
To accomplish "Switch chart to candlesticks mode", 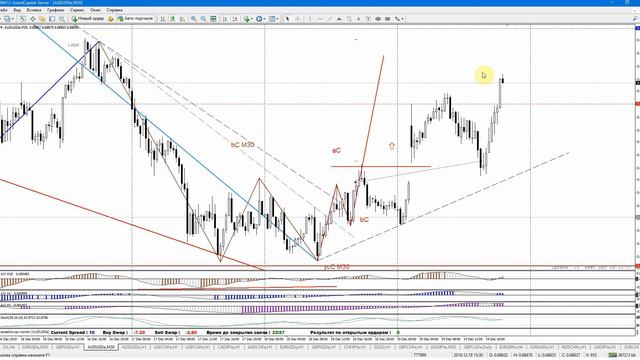I will point(173,19).
